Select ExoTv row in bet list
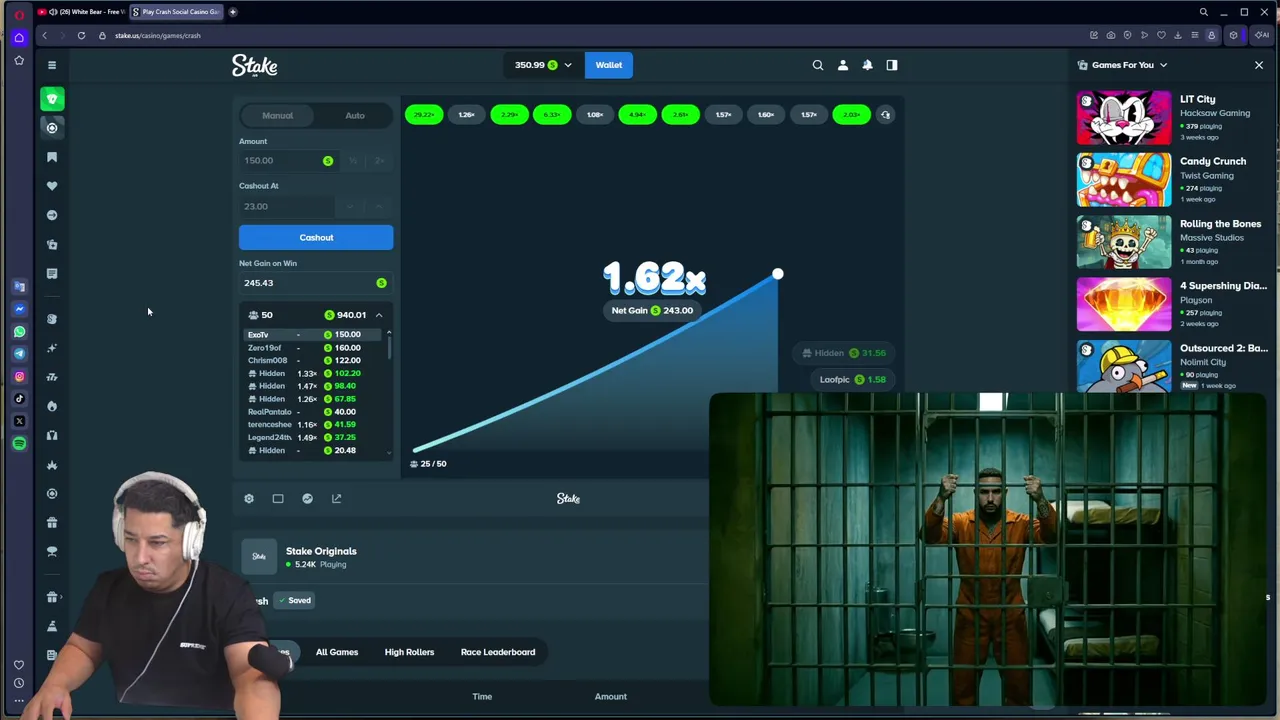1280x720 pixels. coord(314,335)
